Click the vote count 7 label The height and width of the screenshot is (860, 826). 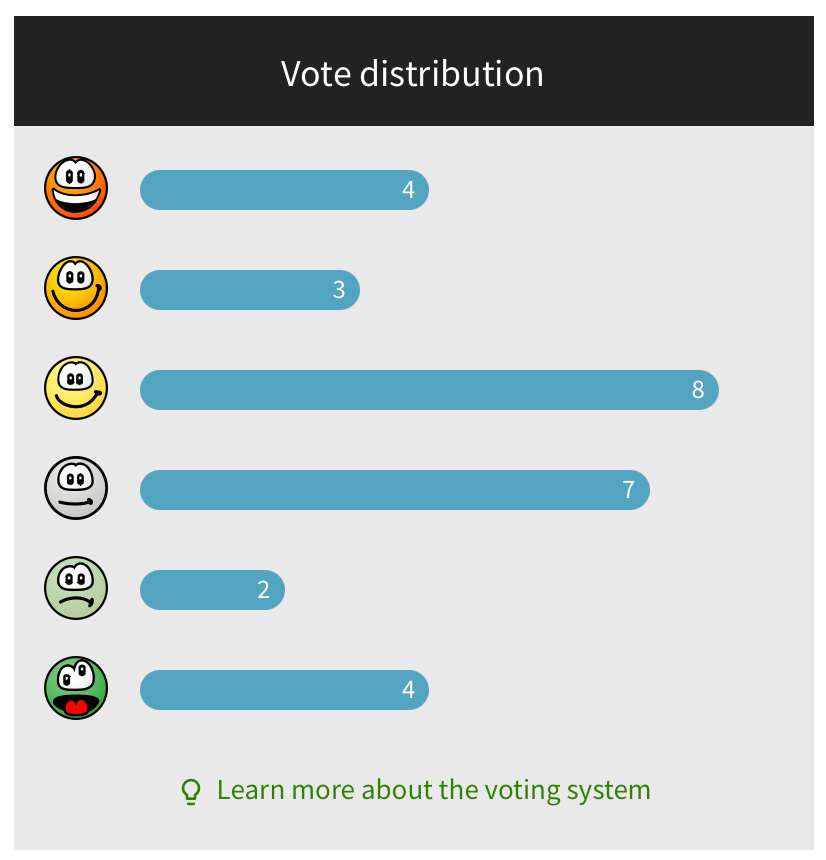click(629, 490)
